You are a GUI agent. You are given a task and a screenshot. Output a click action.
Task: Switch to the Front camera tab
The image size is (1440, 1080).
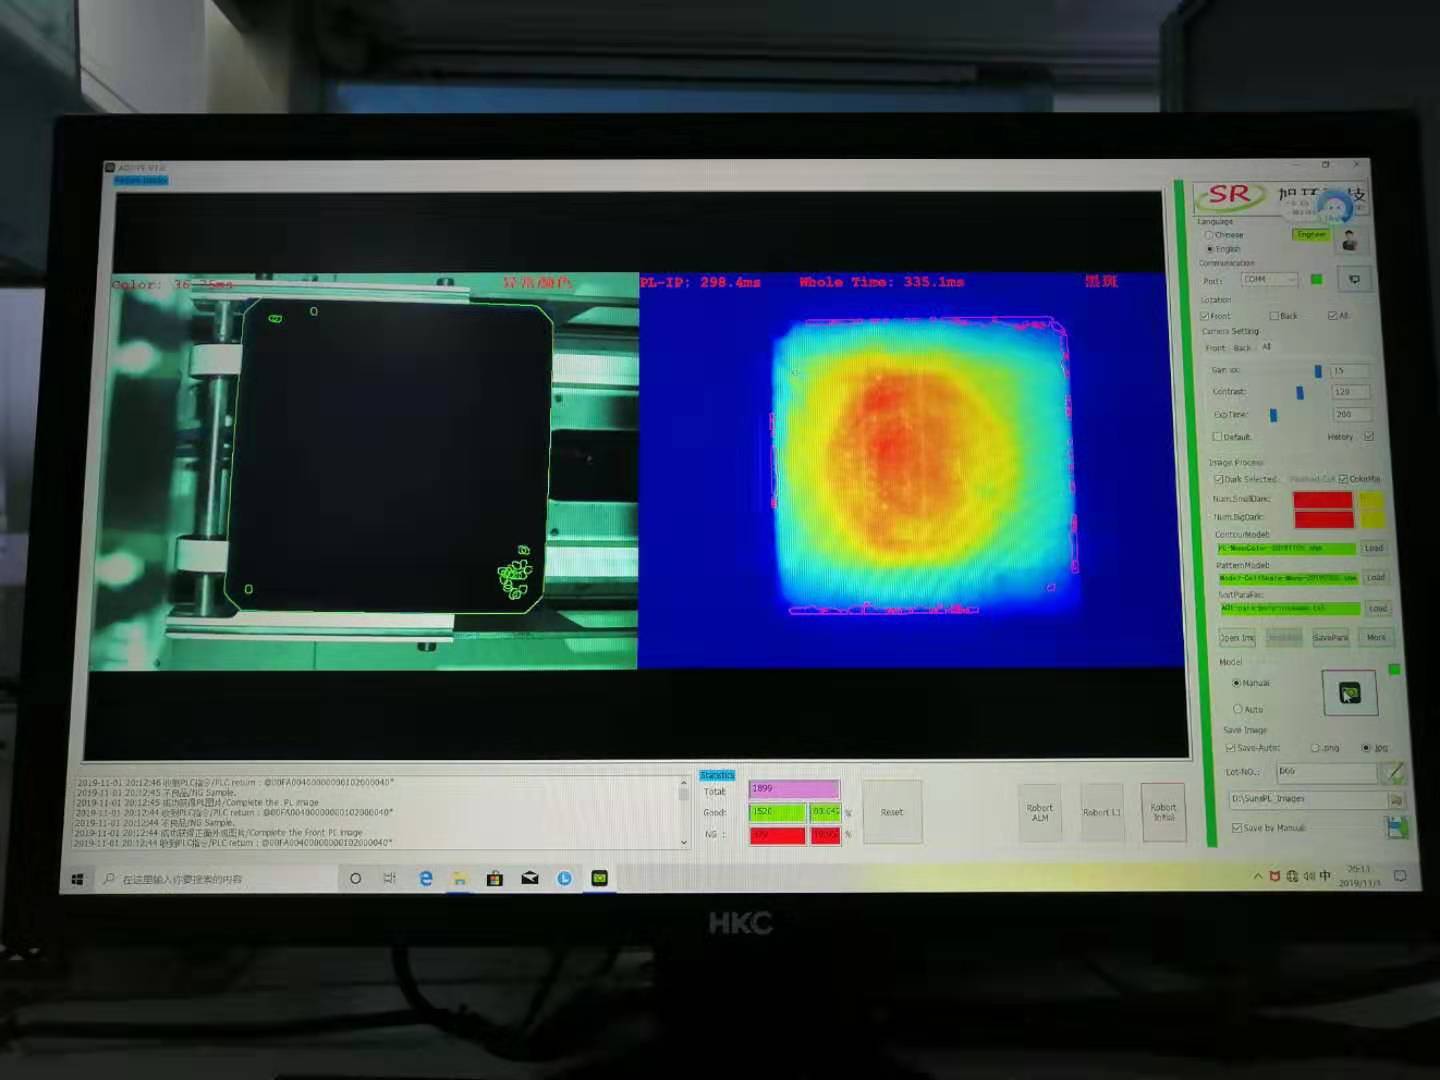(x=1214, y=348)
